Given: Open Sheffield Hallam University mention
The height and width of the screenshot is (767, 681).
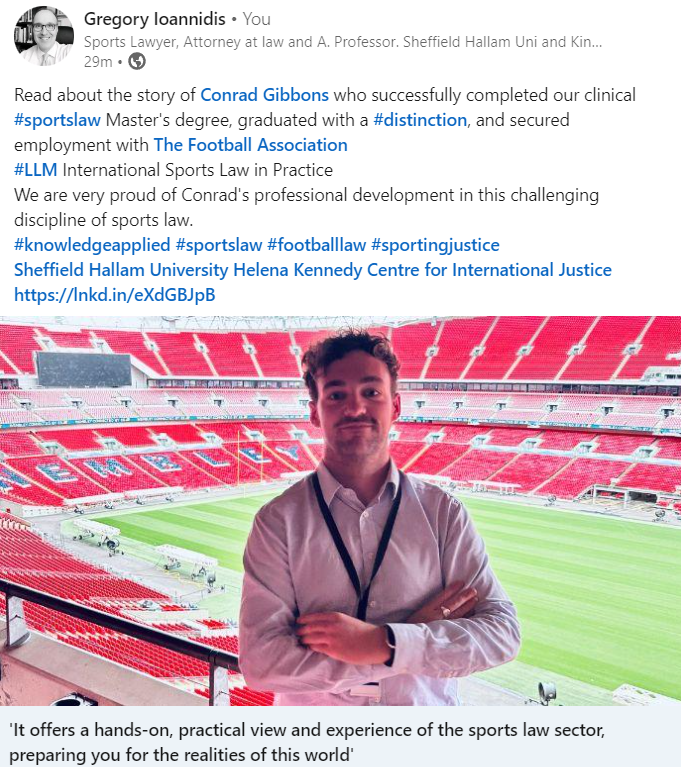Looking at the screenshot, I should (121, 270).
